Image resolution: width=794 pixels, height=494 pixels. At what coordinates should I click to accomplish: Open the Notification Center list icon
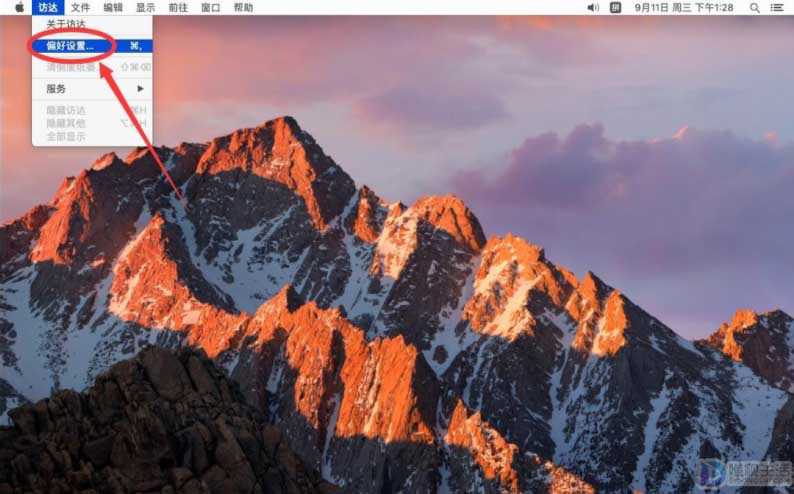tap(777, 8)
